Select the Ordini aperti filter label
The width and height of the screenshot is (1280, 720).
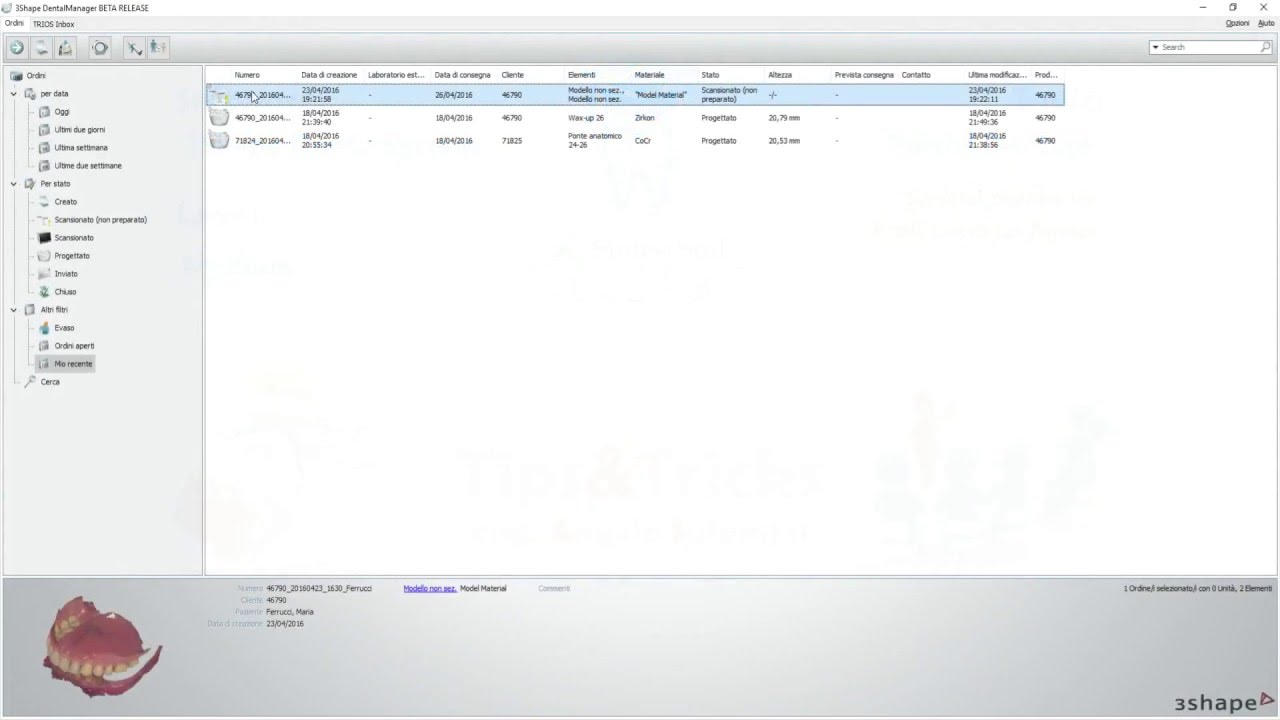pyautogui.click(x=74, y=346)
